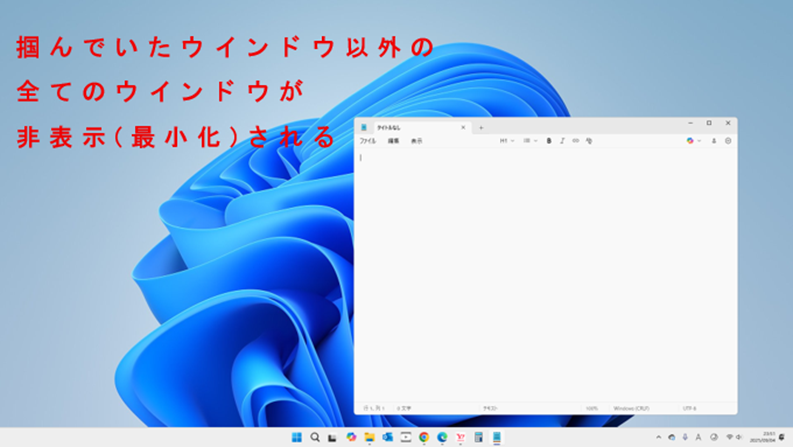The width and height of the screenshot is (793, 447).
Task: Minimize the Notepad window
Action: pyautogui.click(x=690, y=123)
